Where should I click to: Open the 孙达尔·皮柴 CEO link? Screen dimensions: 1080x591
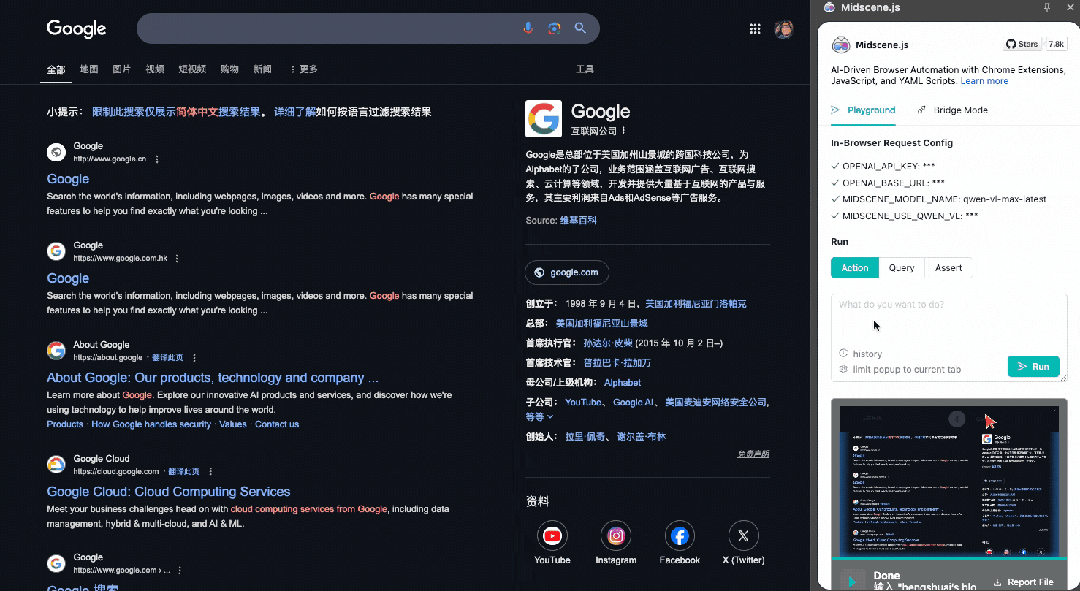coord(608,343)
